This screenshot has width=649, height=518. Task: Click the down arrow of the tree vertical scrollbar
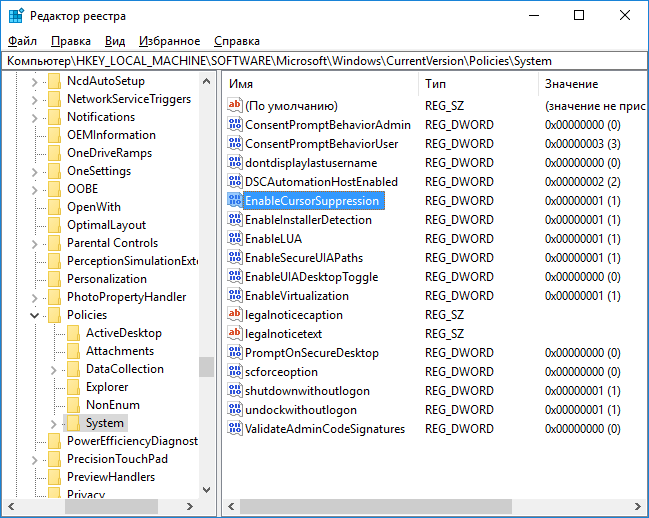(x=206, y=490)
